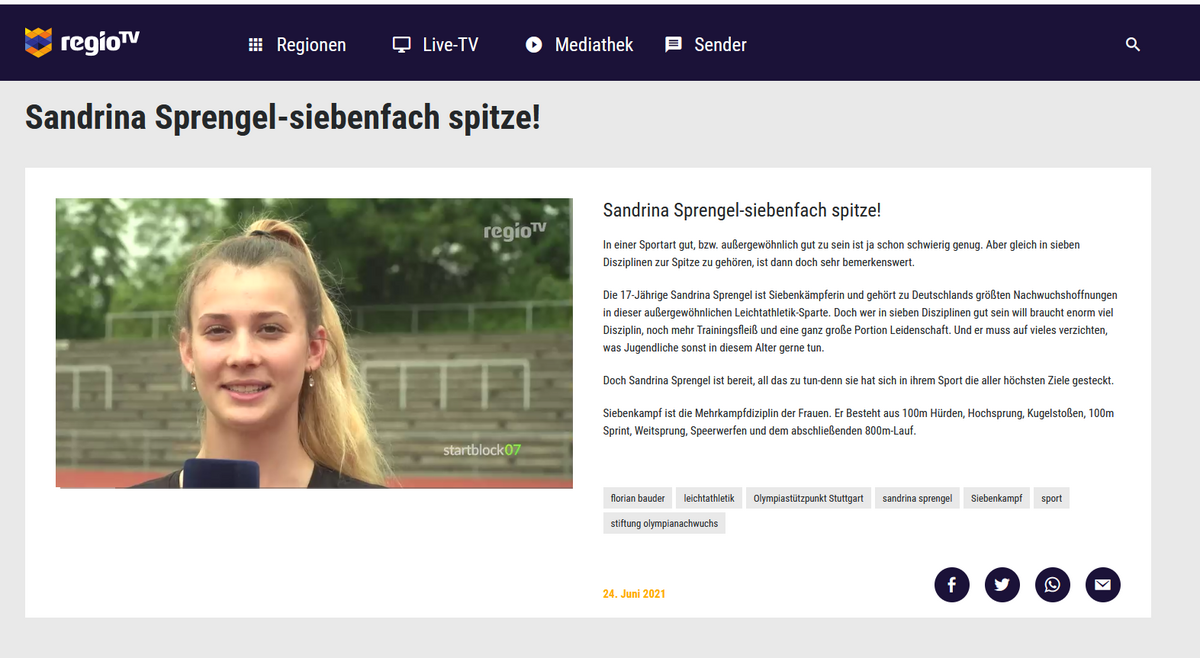Click the paragraph starting 'Siebenkampf ist die Mehrkampfdiziplin'

coord(858,422)
